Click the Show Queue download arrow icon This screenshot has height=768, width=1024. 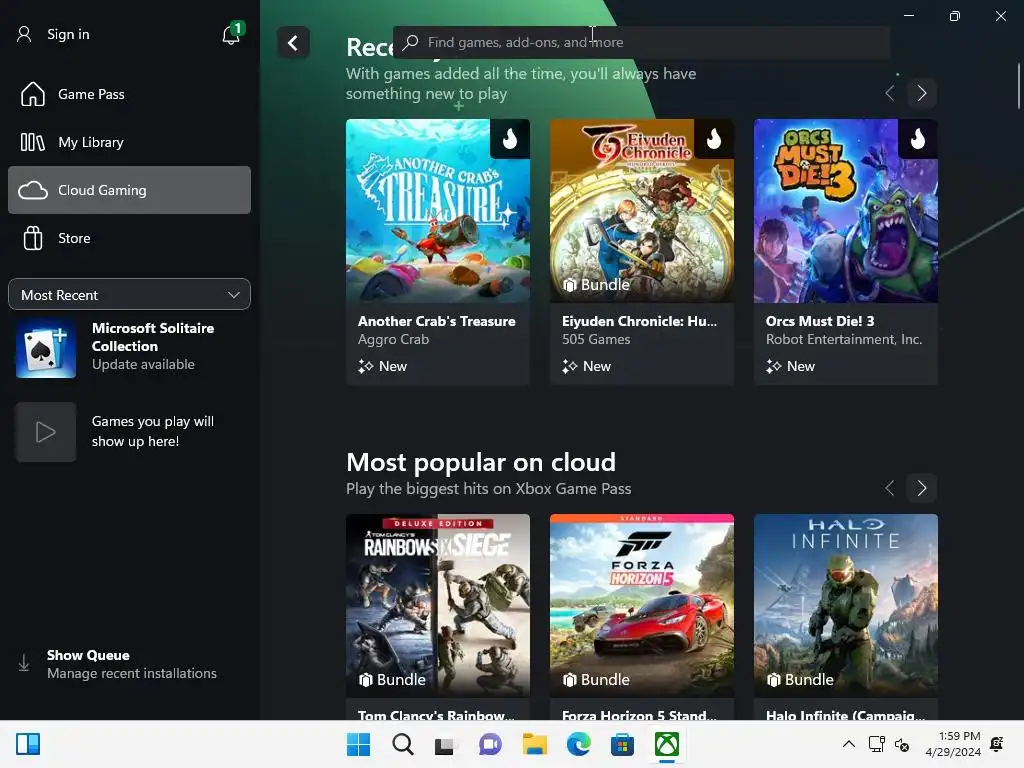pos(24,664)
